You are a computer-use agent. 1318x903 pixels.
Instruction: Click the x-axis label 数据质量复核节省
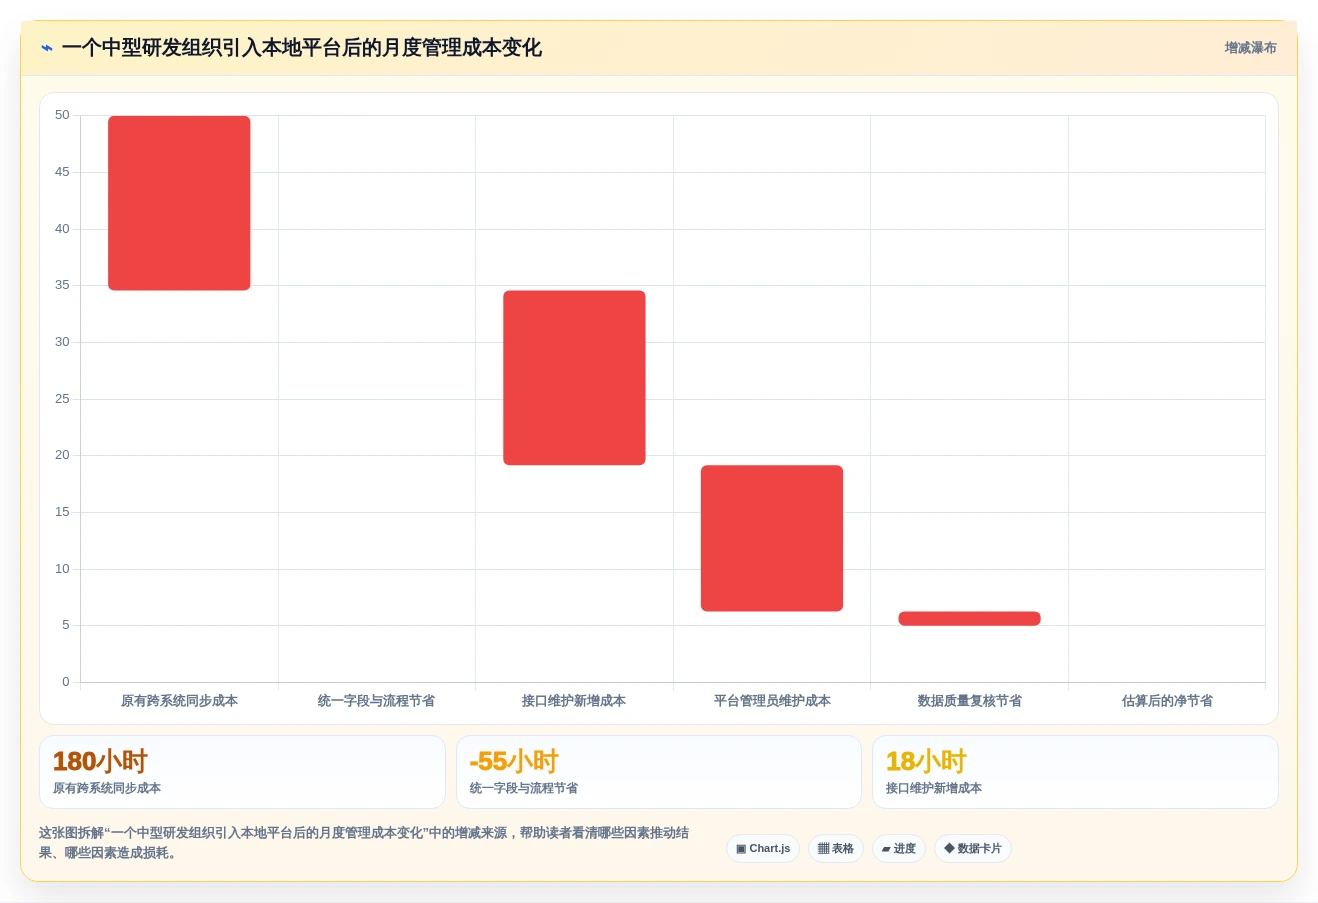pos(969,701)
